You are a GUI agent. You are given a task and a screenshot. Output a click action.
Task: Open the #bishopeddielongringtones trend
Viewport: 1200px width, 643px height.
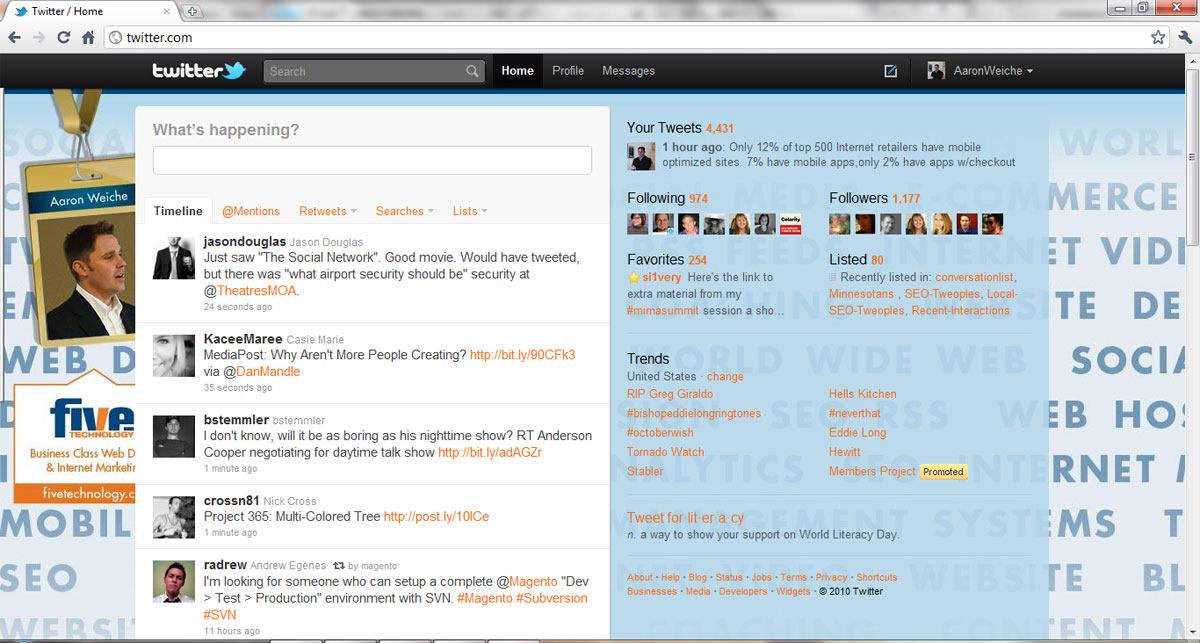[x=694, y=413]
